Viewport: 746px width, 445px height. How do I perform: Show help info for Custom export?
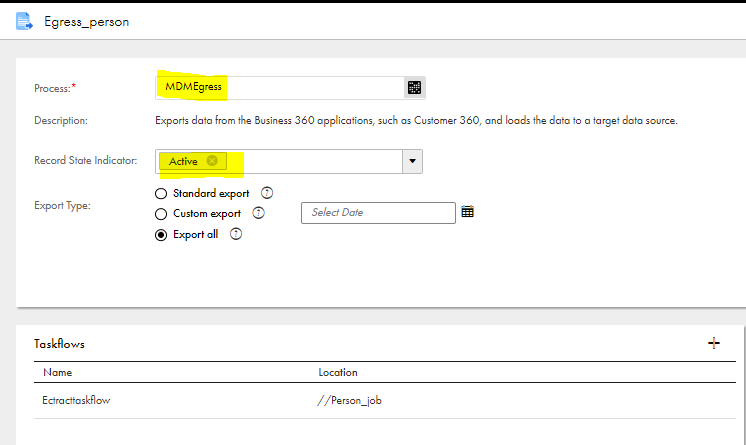coord(258,213)
